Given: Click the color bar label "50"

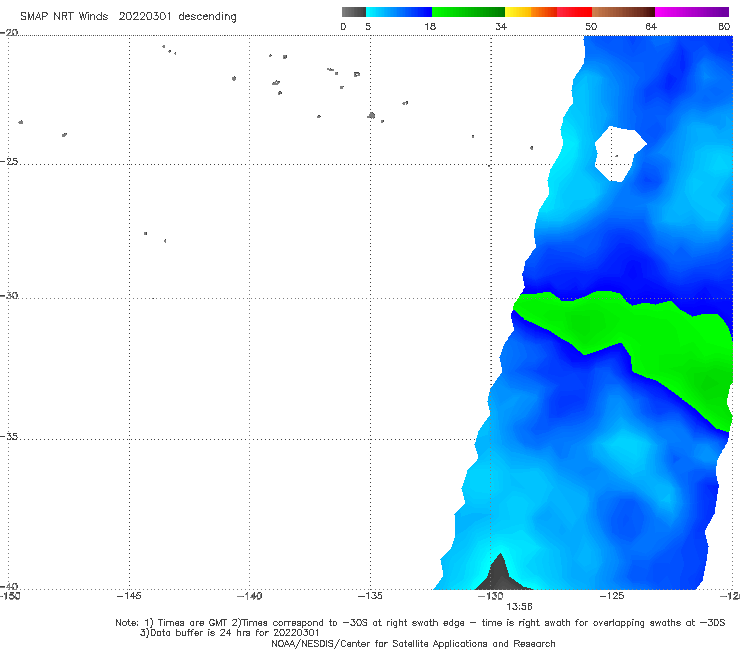Looking at the screenshot, I should point(591,26).
